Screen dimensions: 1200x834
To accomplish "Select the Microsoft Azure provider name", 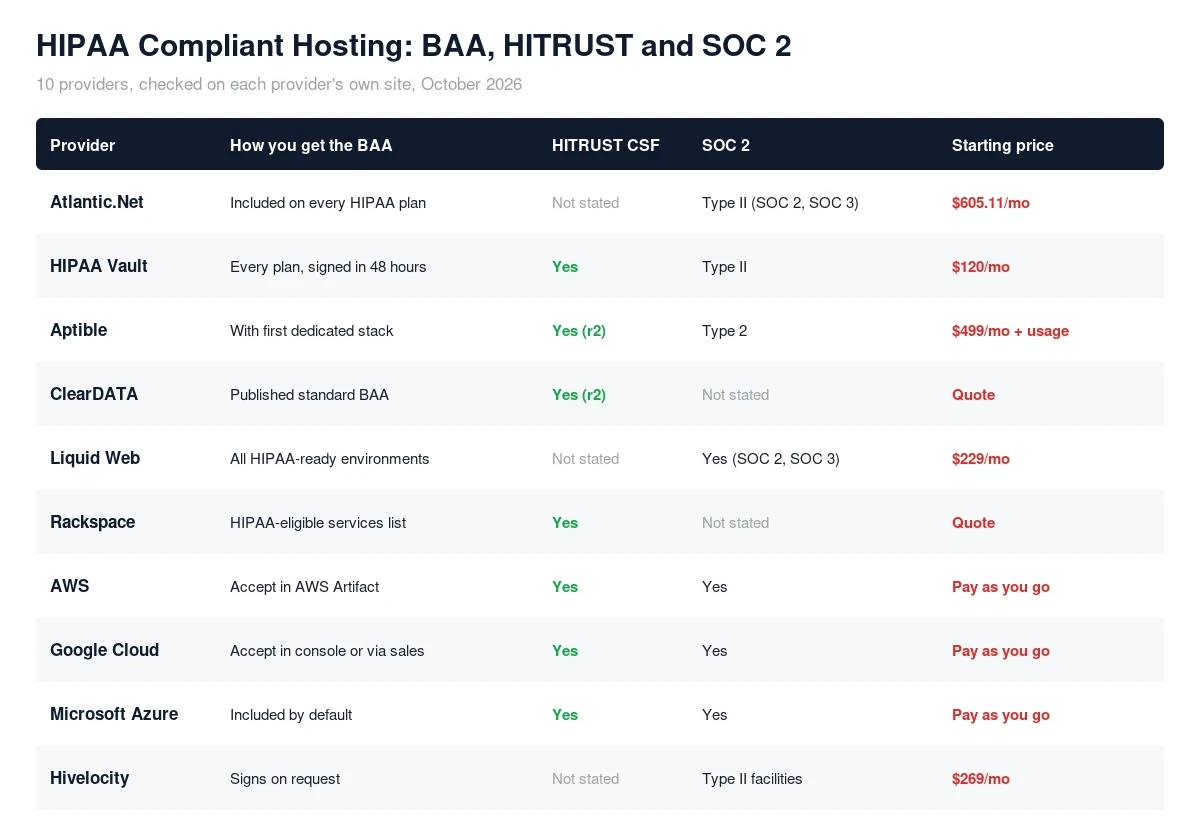I will point(114,714).
